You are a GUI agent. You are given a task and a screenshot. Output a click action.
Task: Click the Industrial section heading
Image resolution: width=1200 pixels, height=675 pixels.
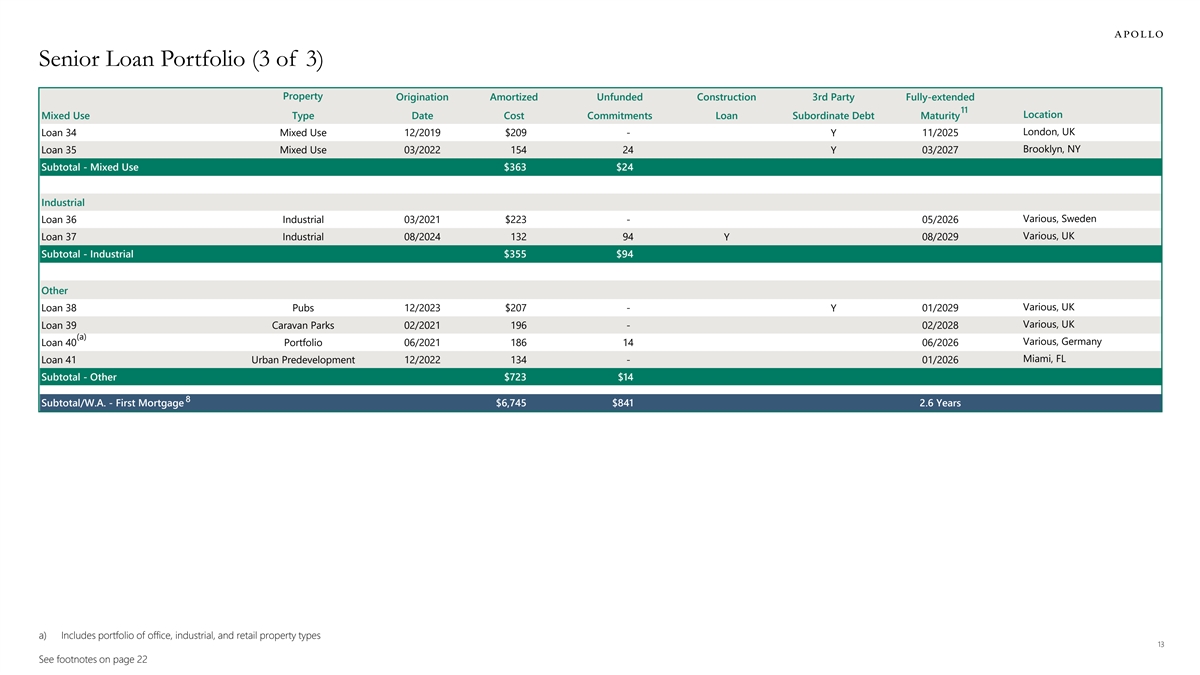click(63, 203)
